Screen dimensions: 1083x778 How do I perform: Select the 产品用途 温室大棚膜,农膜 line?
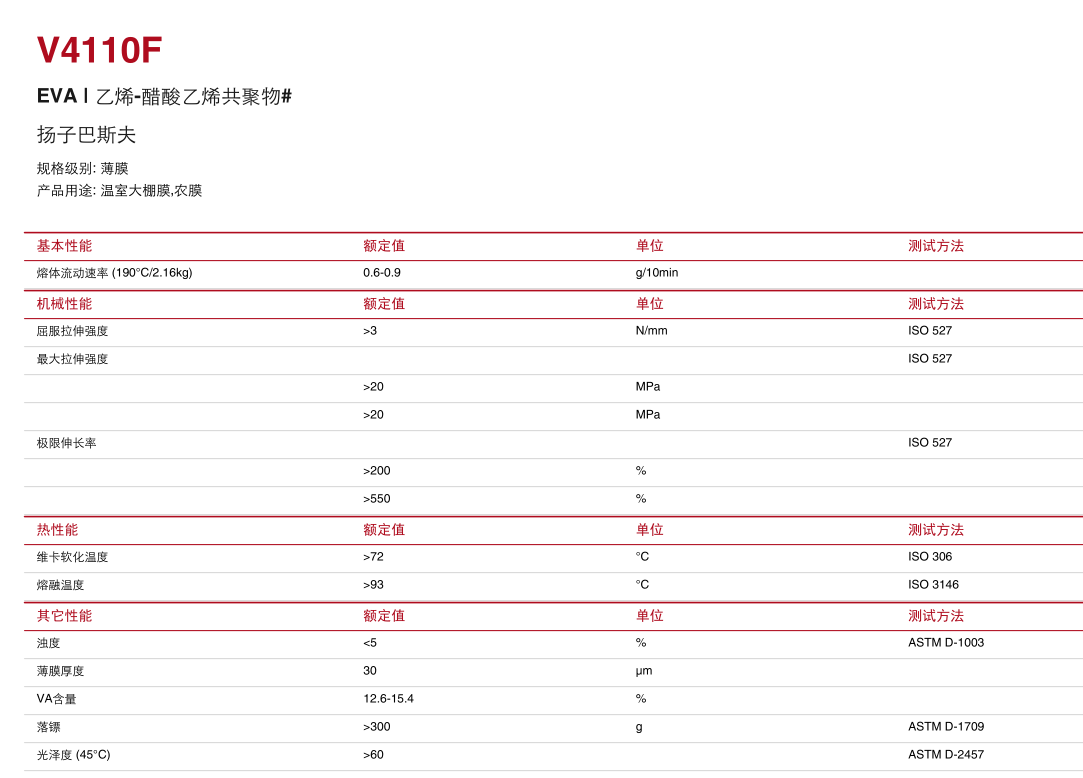pyautogui.click(x=119, y=190)
